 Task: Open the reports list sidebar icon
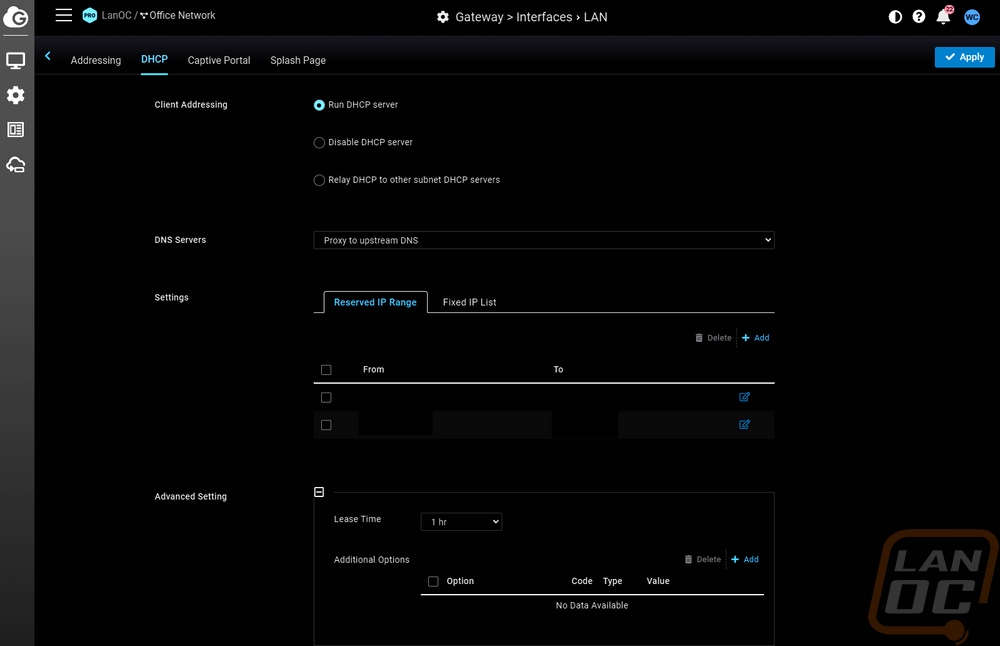click(x=15, y=130)
